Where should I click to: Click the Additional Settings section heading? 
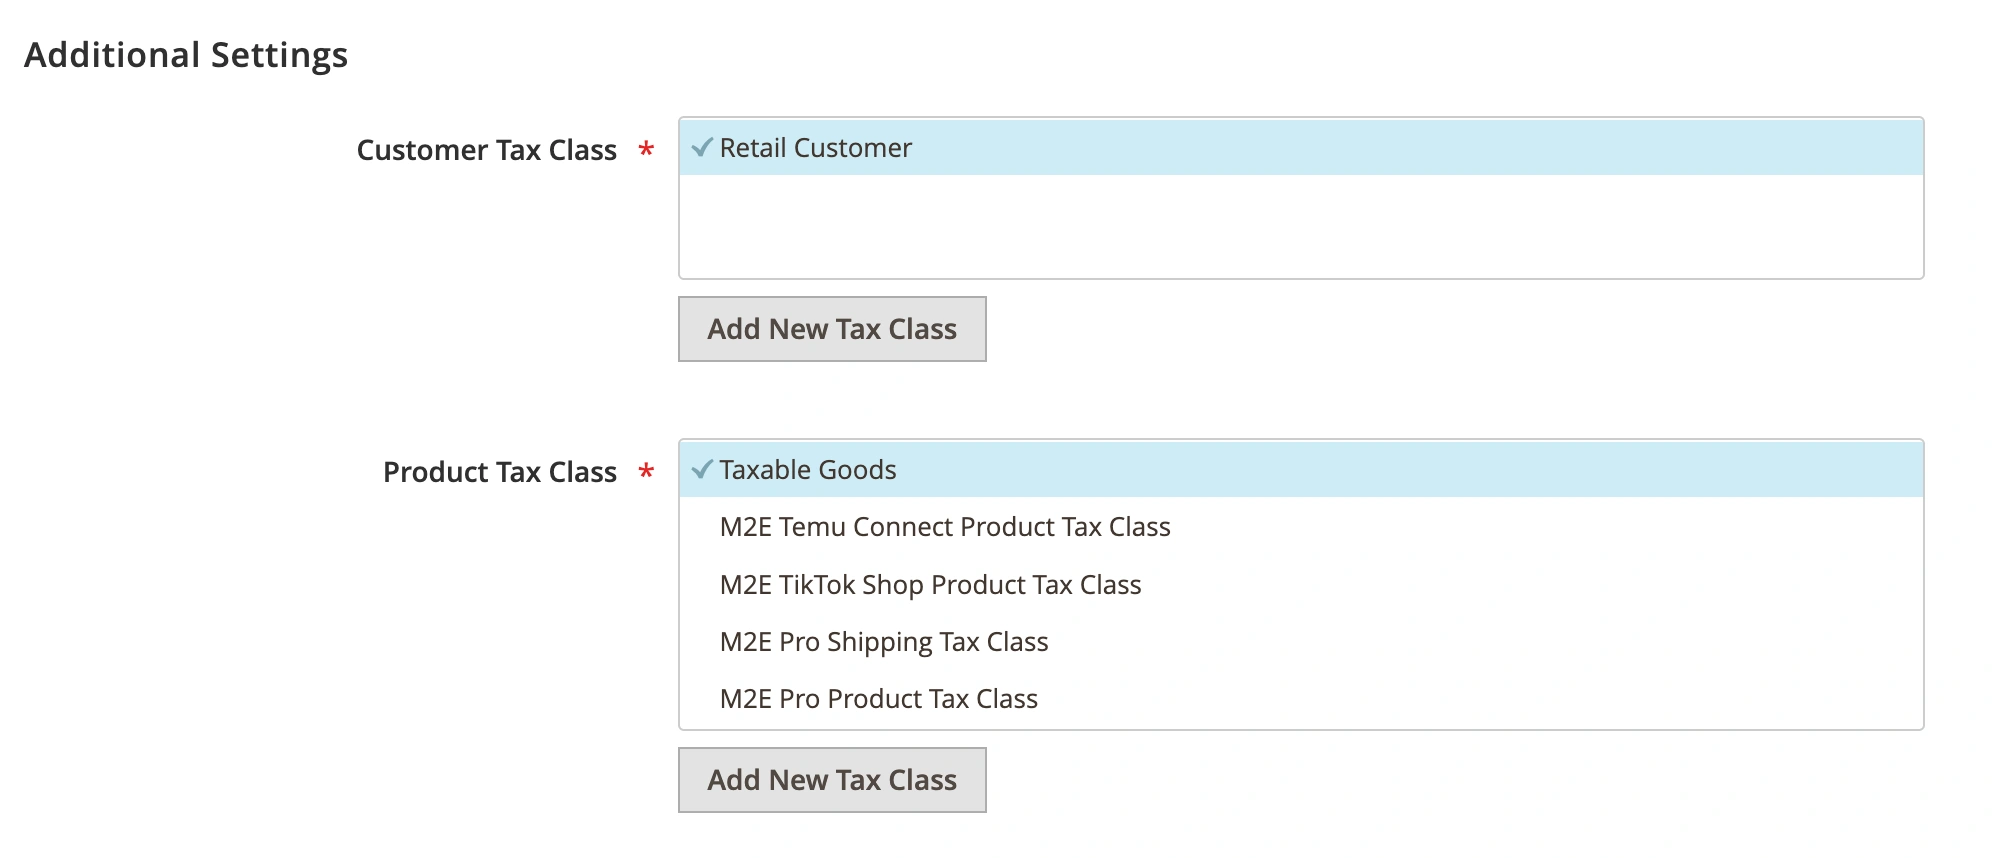(186, 55)
